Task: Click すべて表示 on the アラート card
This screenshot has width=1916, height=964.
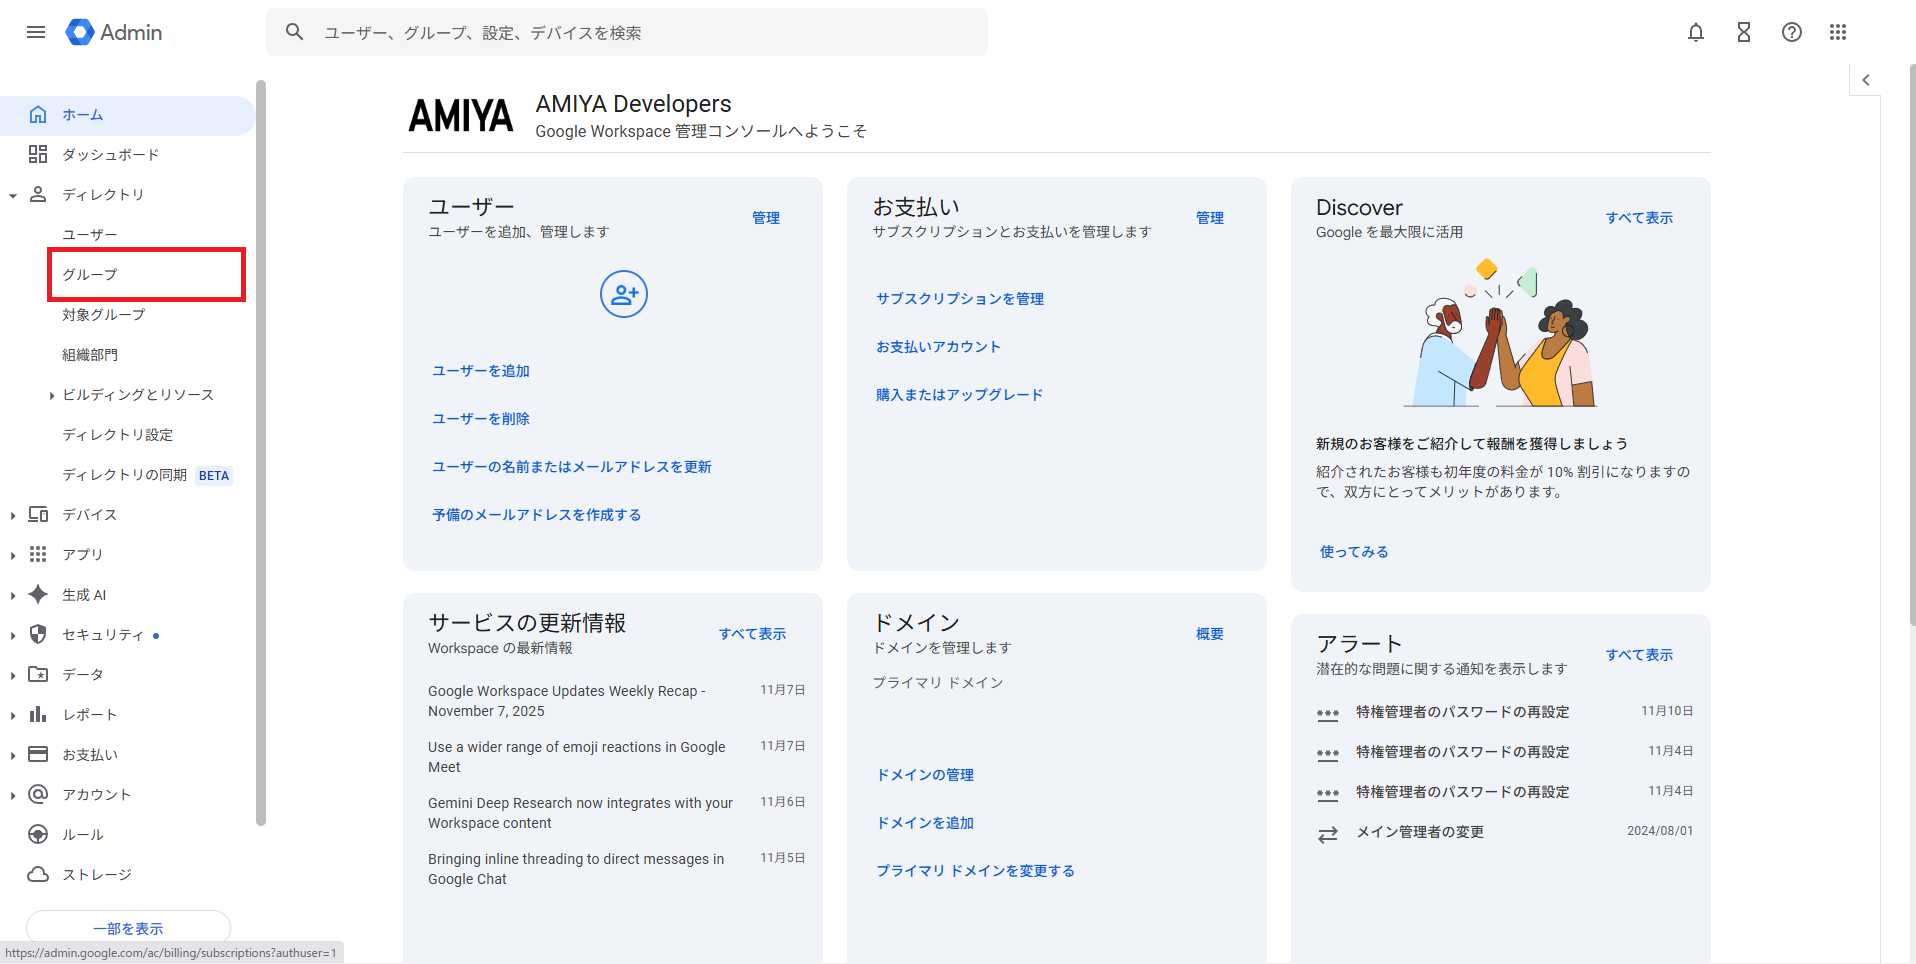Action: (1639, 654)
